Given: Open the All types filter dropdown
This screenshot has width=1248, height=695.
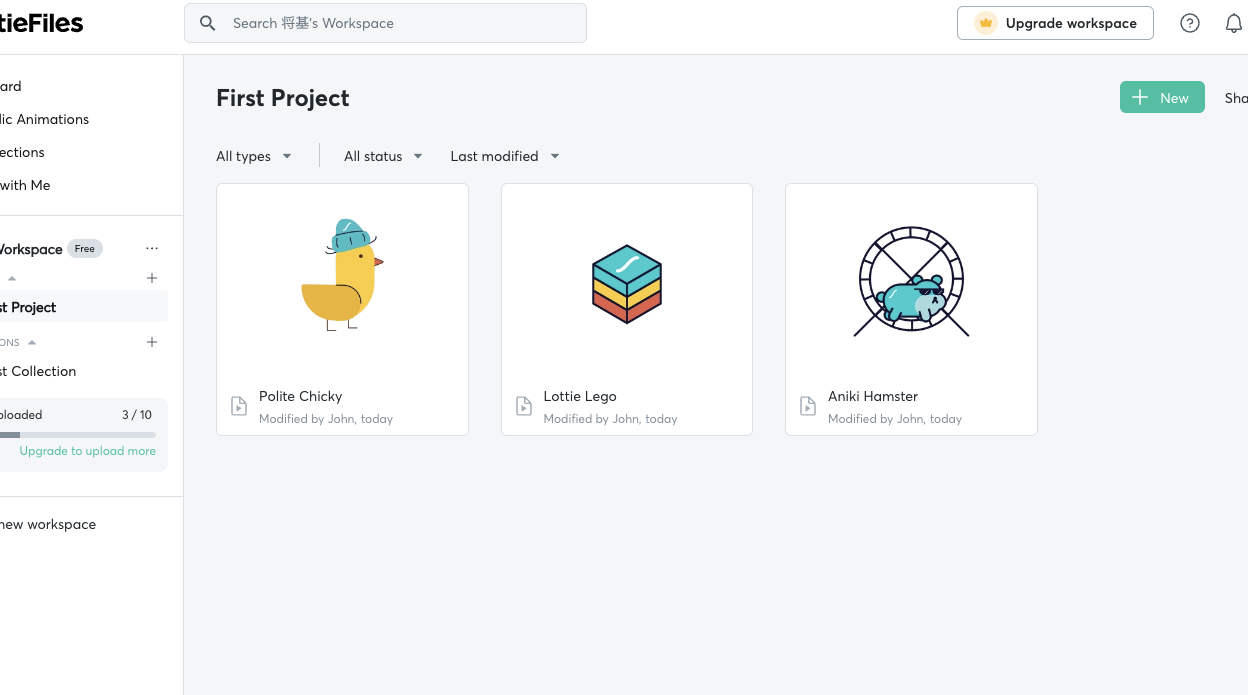Looking at the screenshot, I should (254, 156).
